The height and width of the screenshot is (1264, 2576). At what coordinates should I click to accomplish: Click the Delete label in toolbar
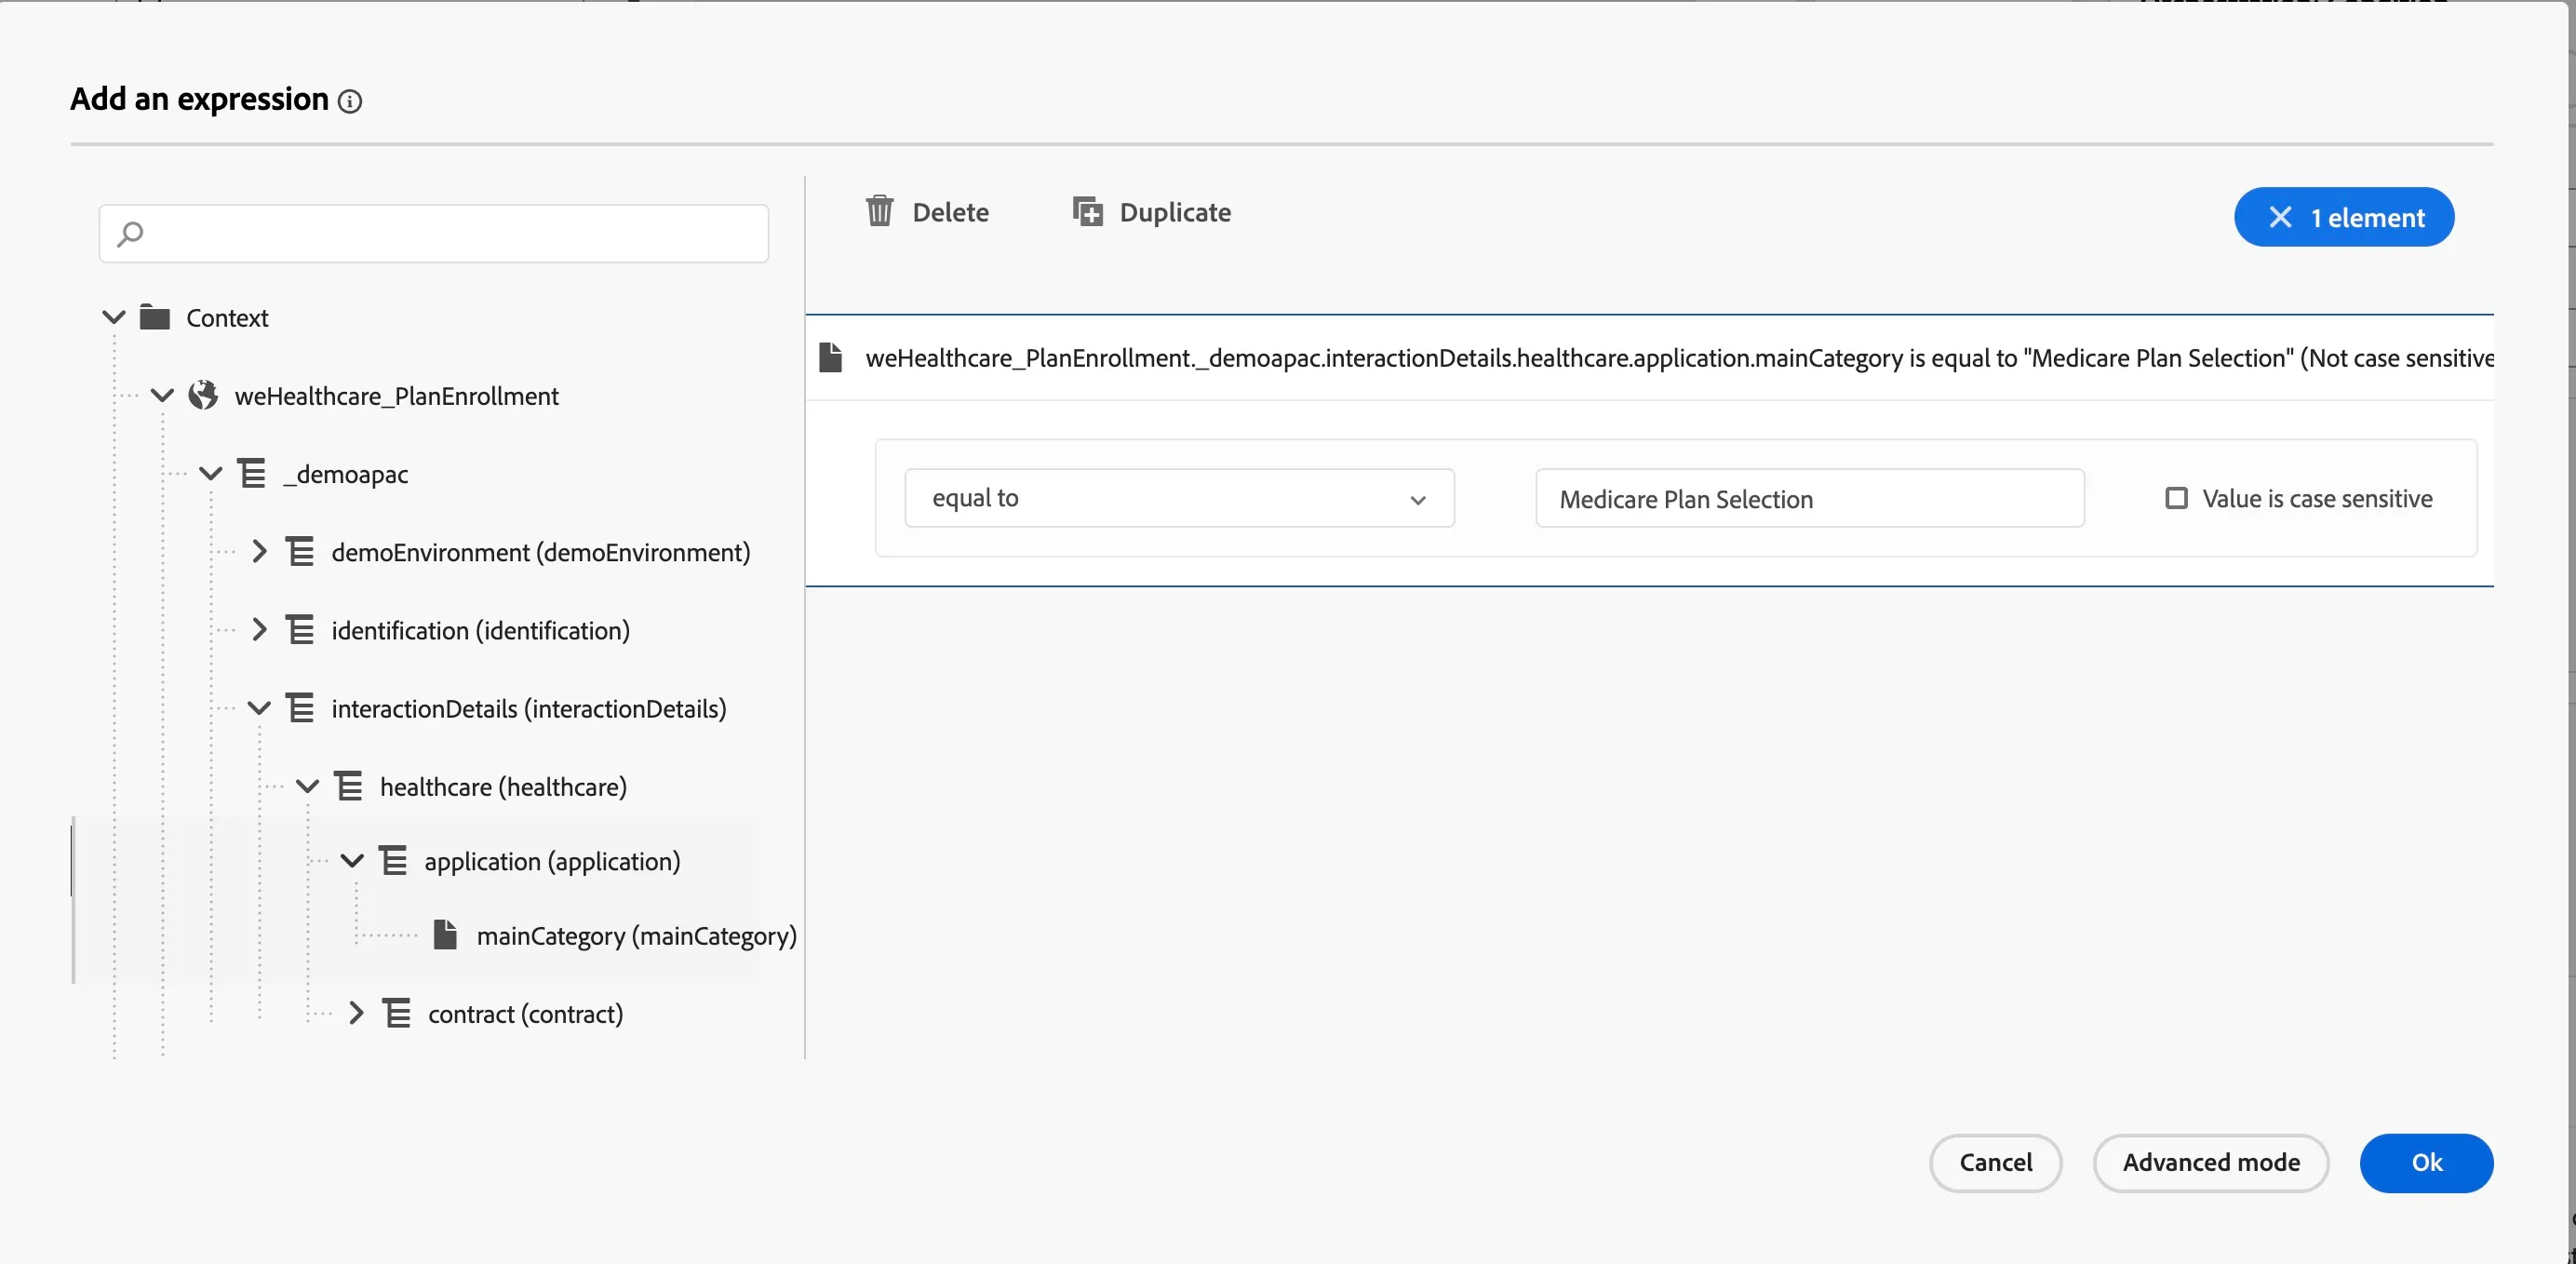(950, 212)
